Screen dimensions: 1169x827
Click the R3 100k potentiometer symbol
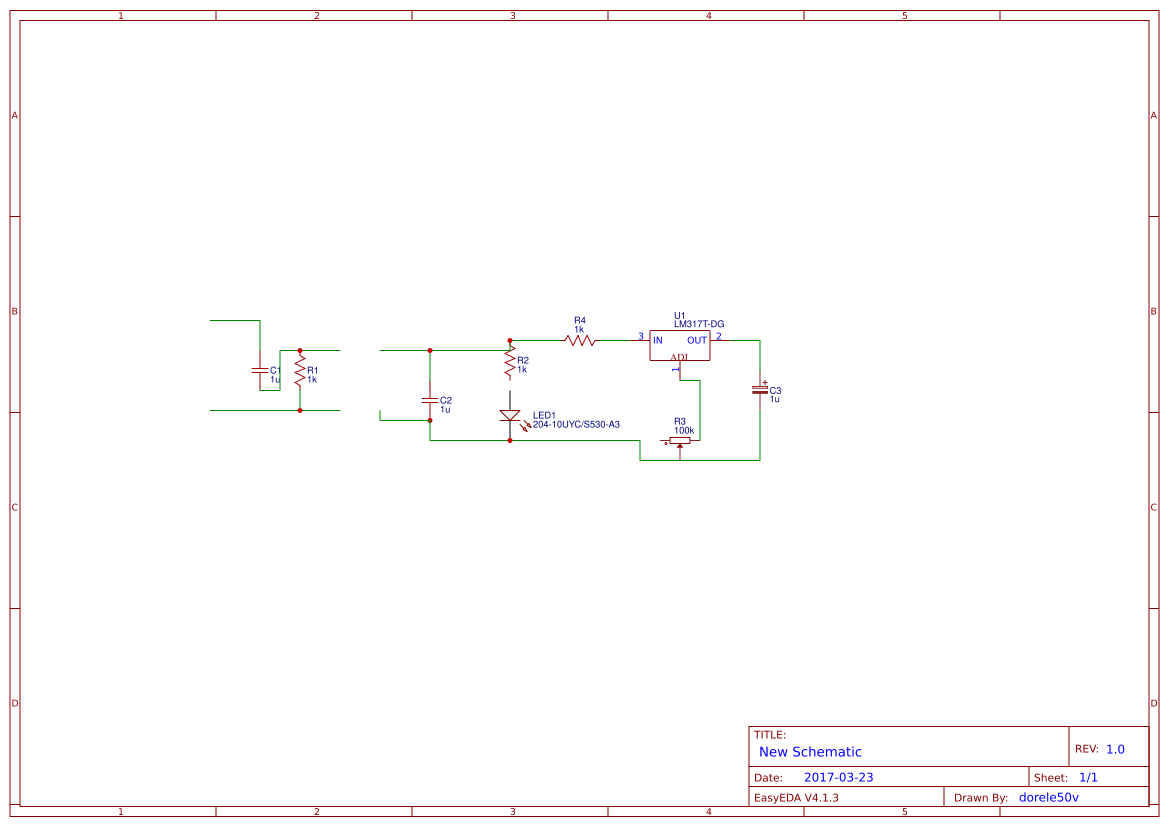679,441
